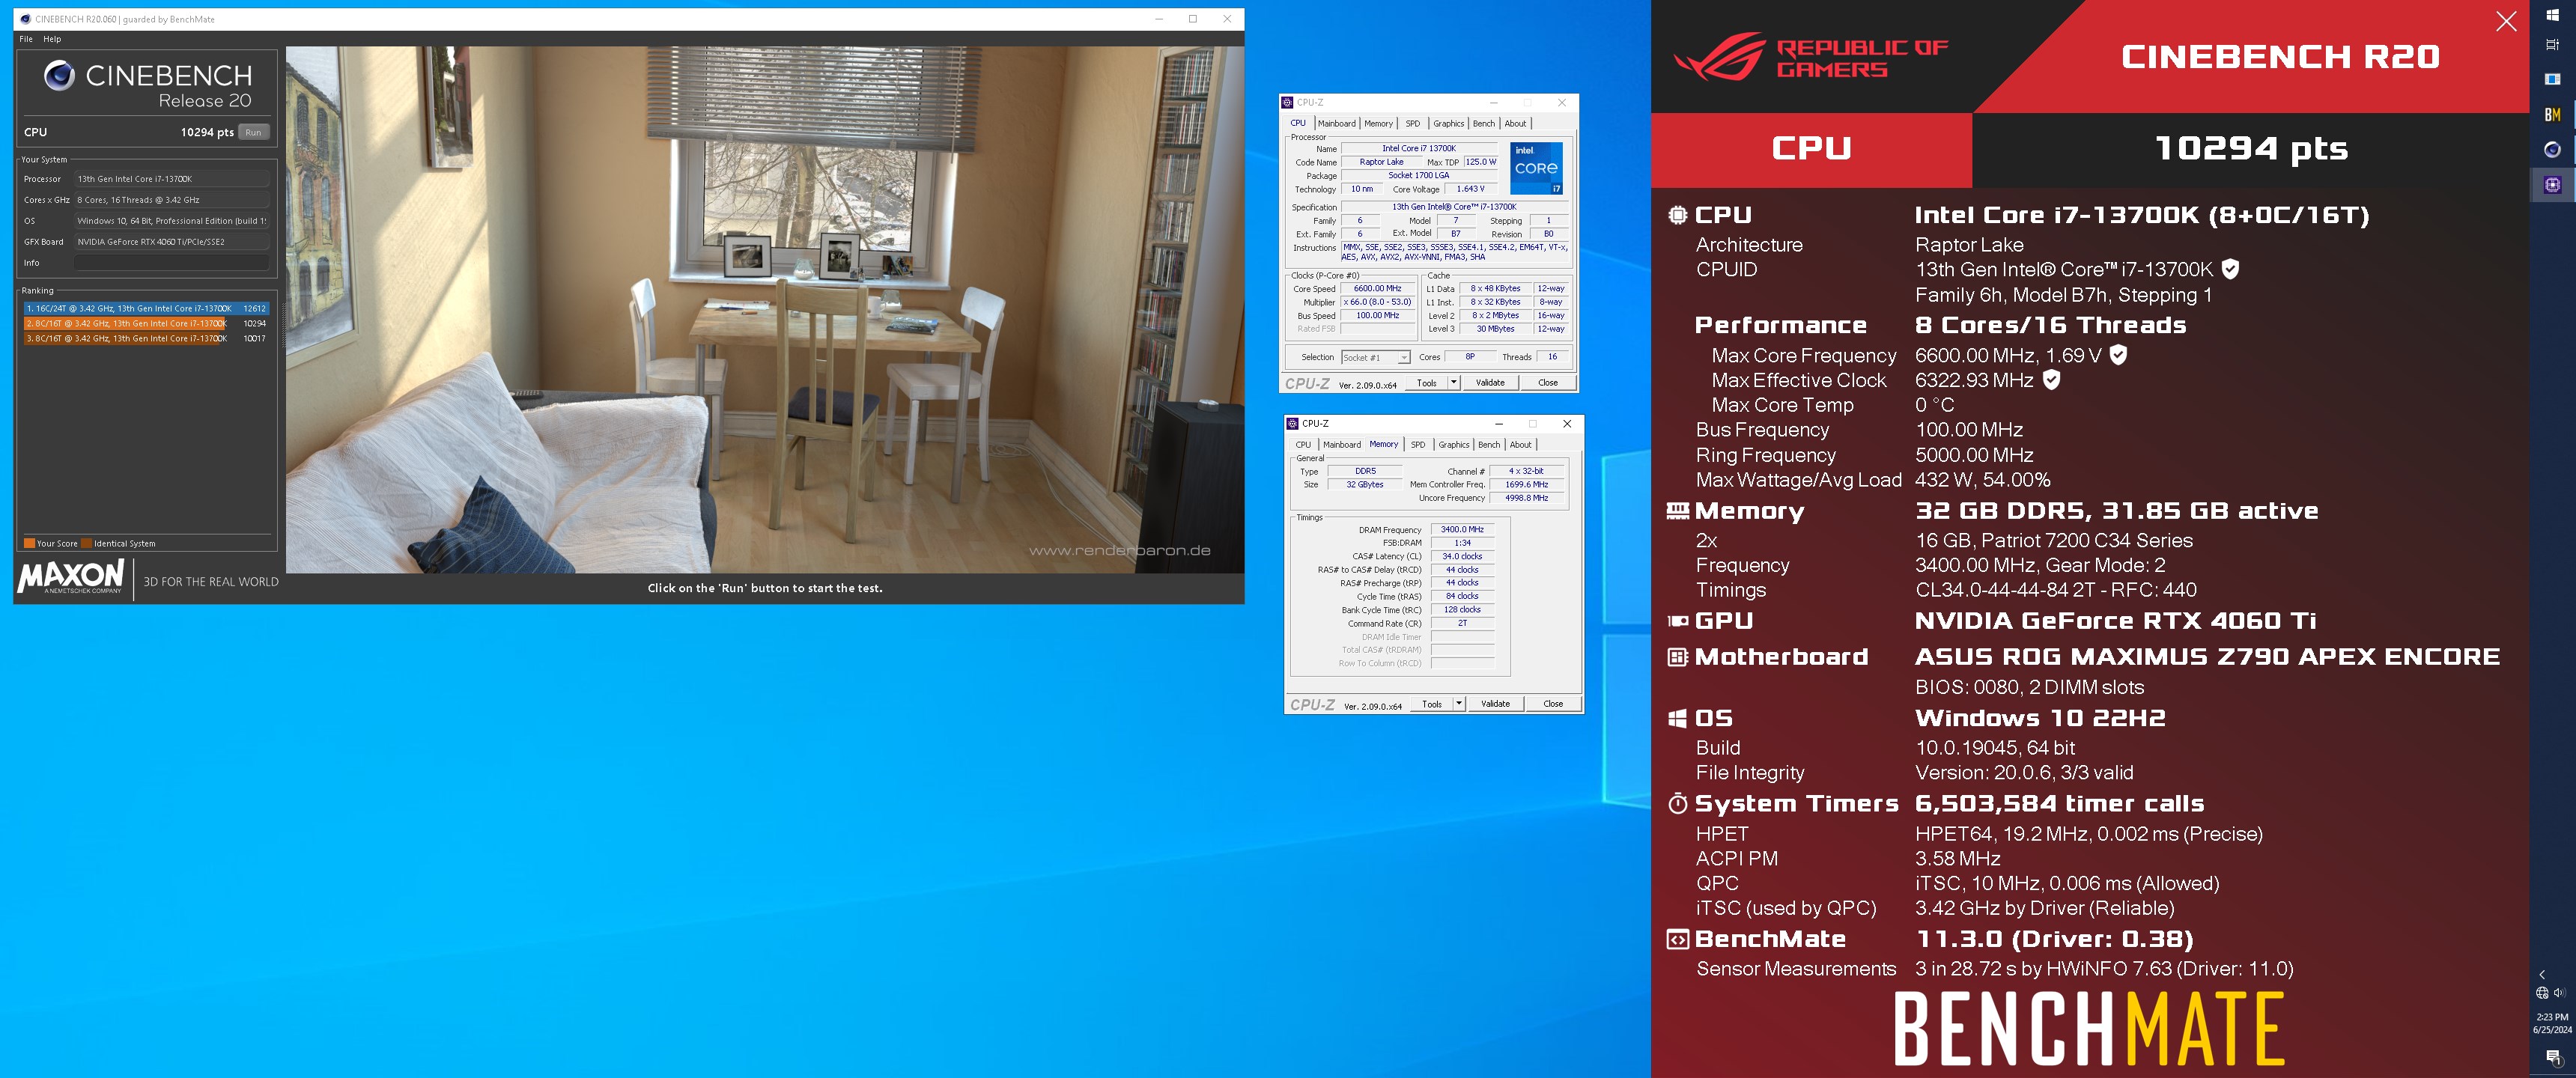The height and width of the screenshot is (1078, 2576).
Task: Click Validate in the upper CPU-Z window
Action: pos(1490,383)
